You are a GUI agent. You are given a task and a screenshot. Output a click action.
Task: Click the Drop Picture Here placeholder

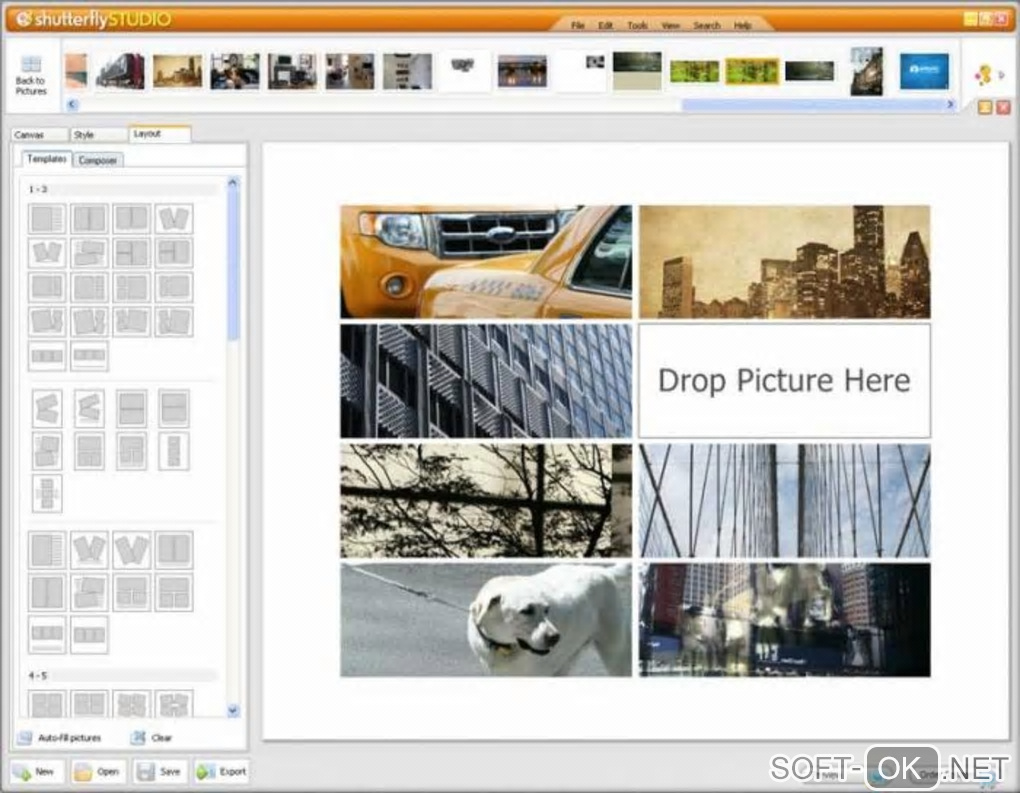(784, 380)
